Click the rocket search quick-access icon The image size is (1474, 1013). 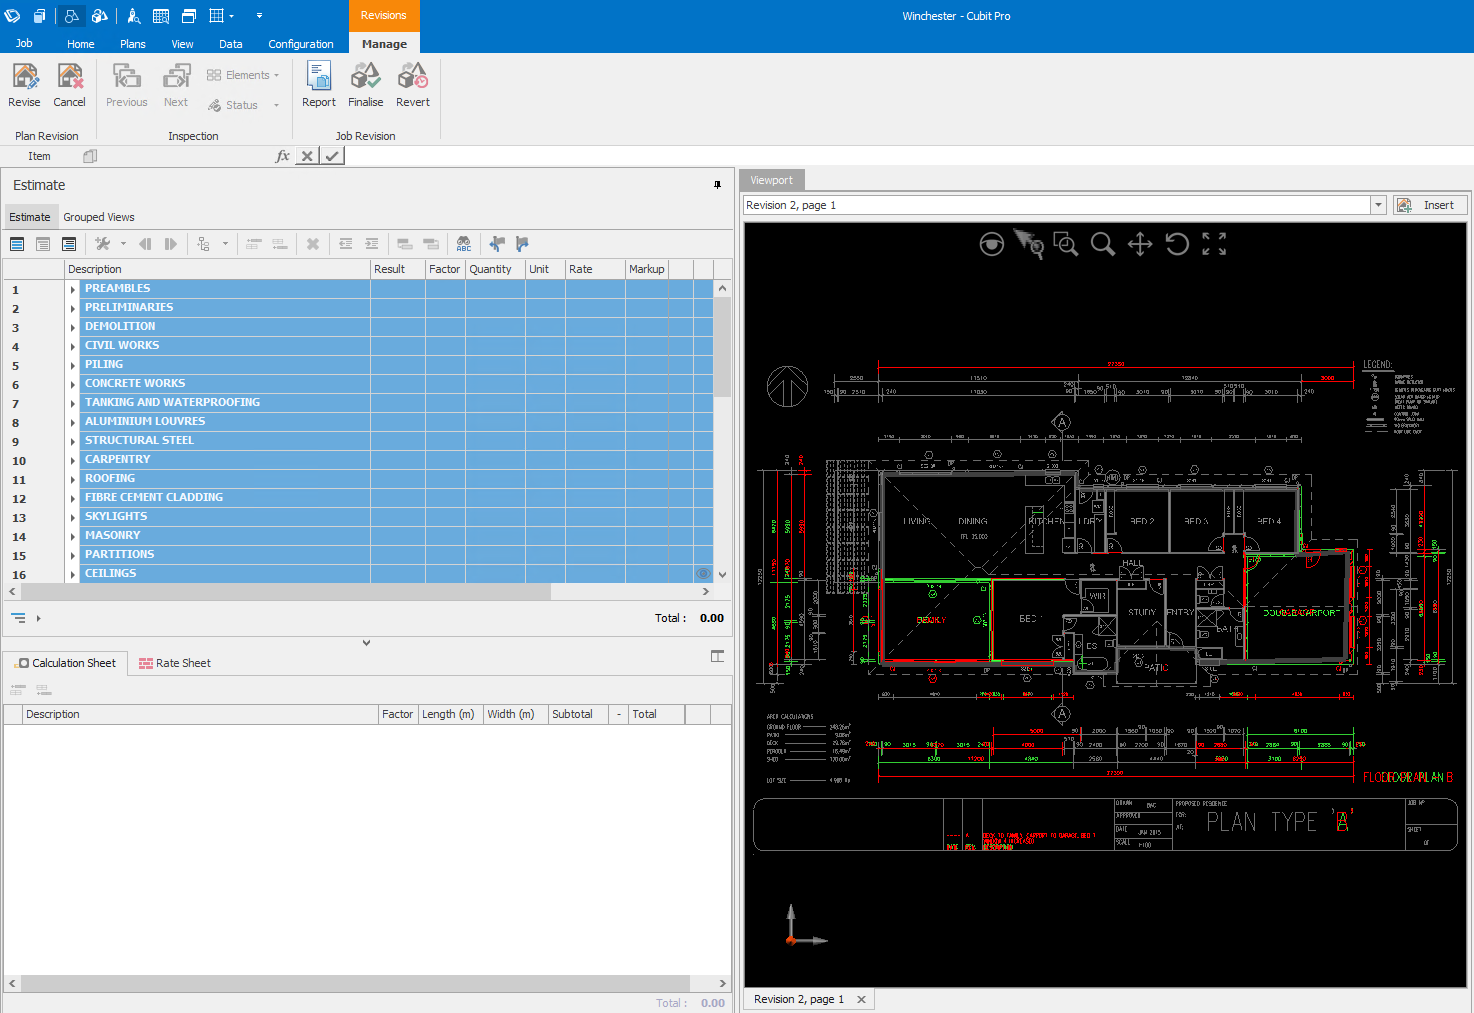tap(133, 16)
